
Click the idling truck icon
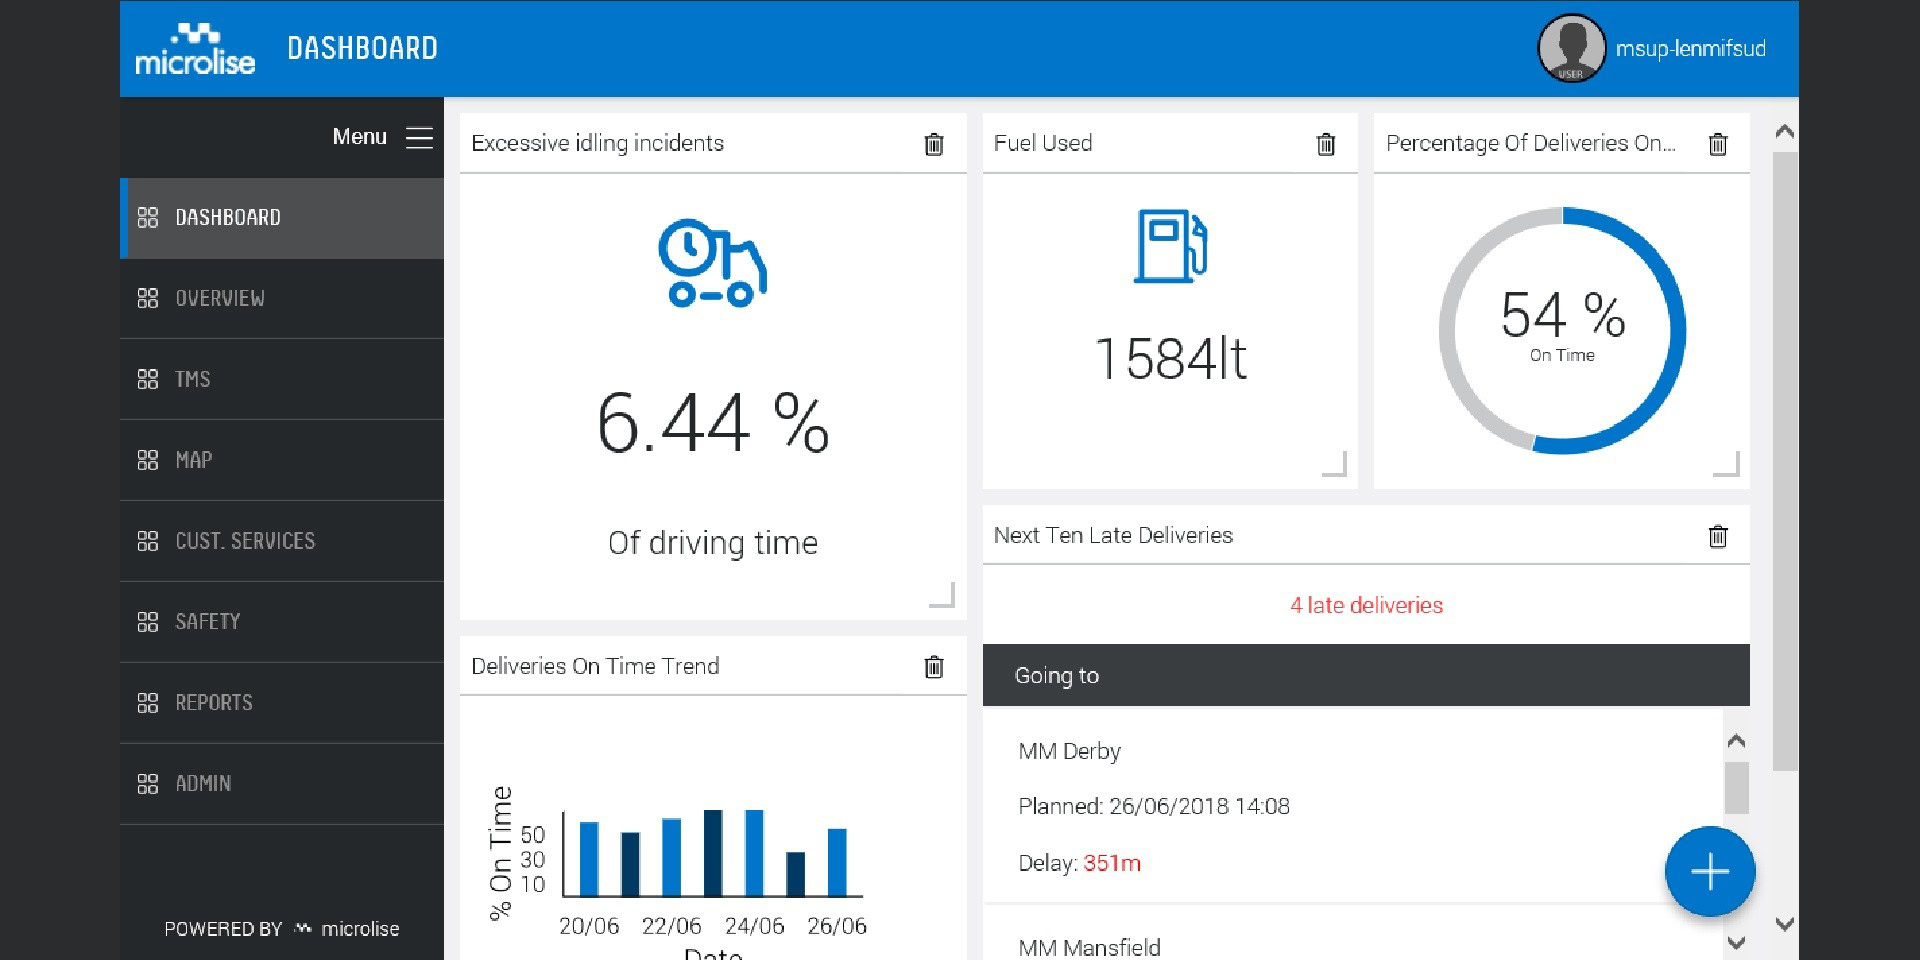pos(712,262)
